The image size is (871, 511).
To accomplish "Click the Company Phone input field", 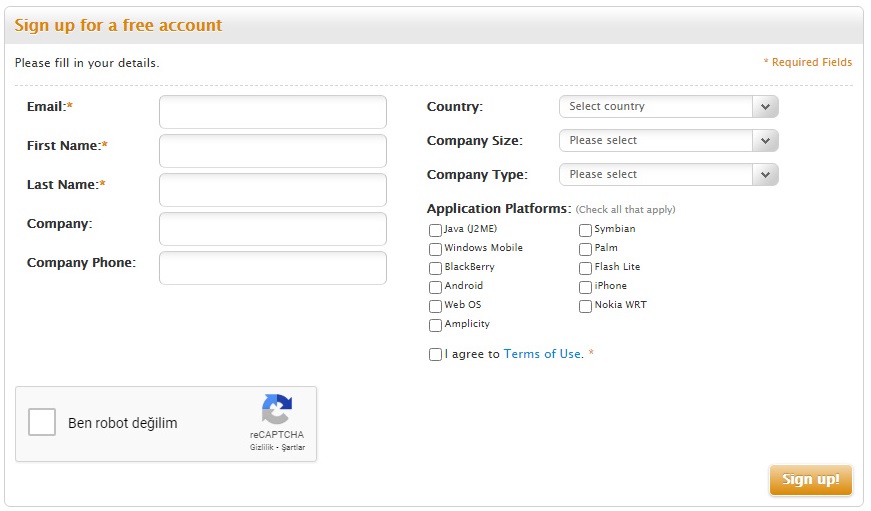I will [272, 268].
